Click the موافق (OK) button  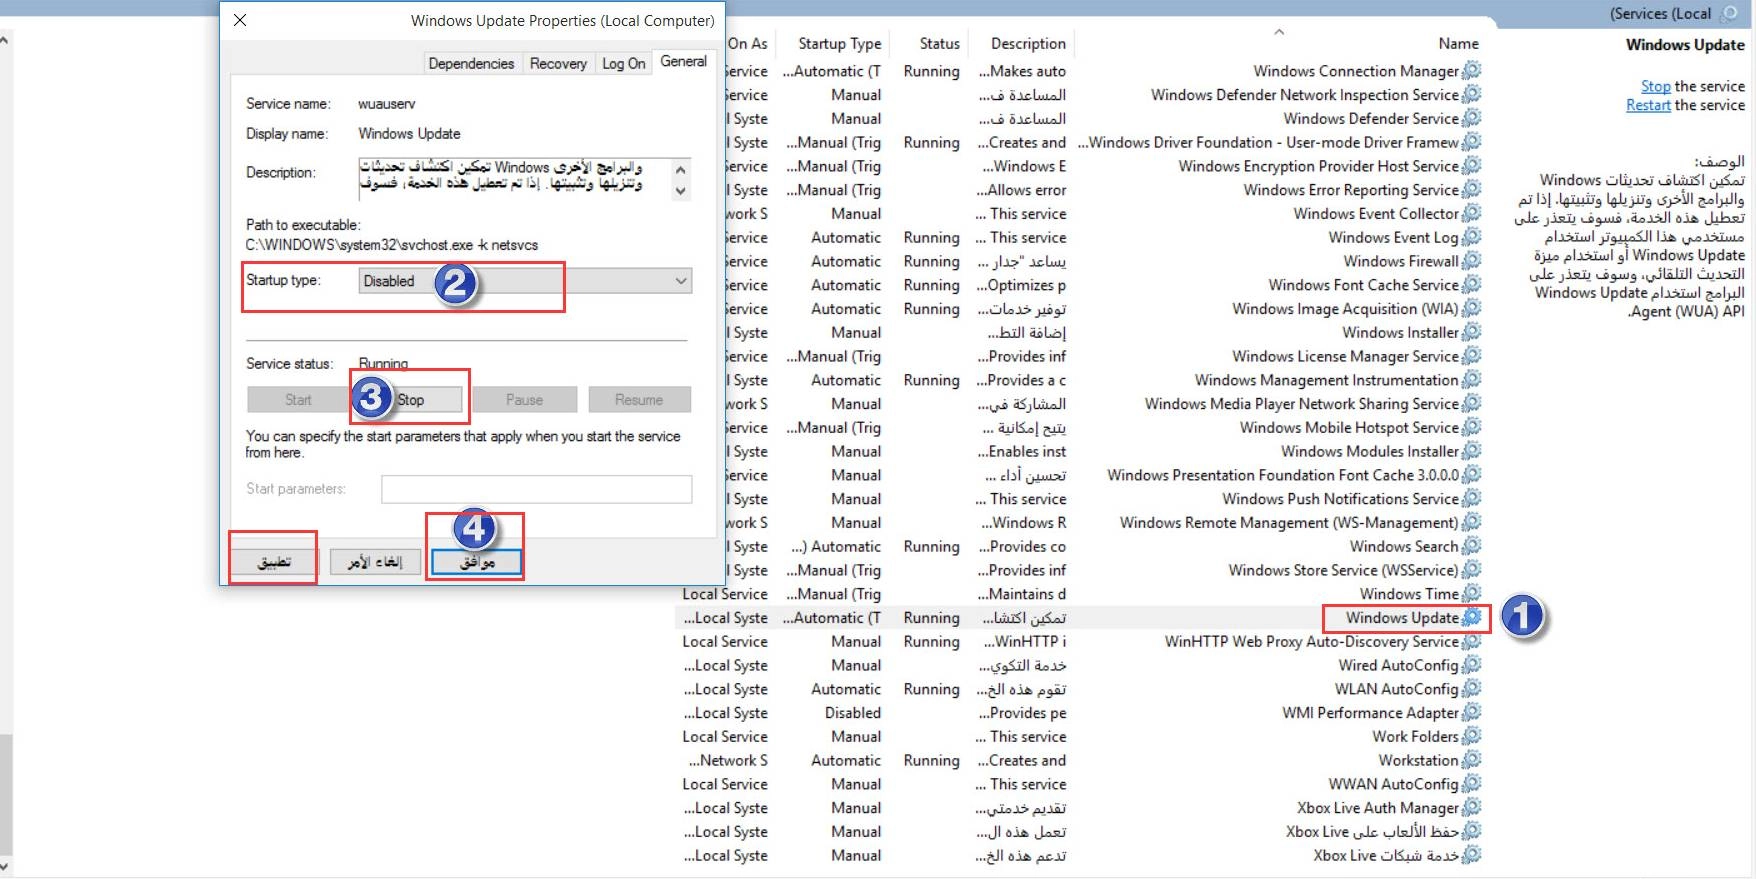pyautogui.click(x=477, y=563)
